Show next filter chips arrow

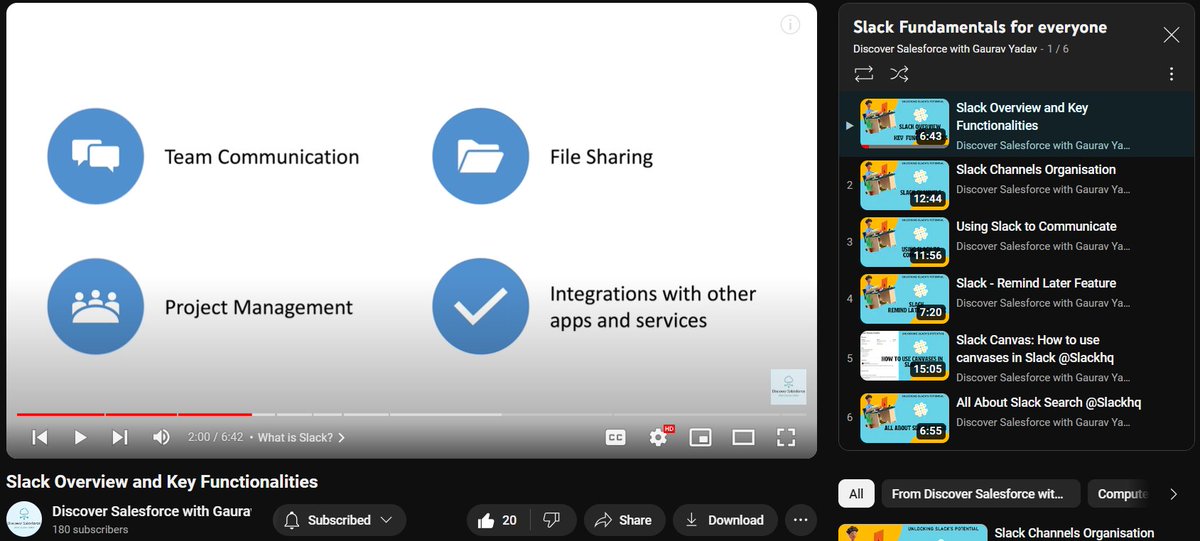pyautogui.click(x=1174, y=494)
